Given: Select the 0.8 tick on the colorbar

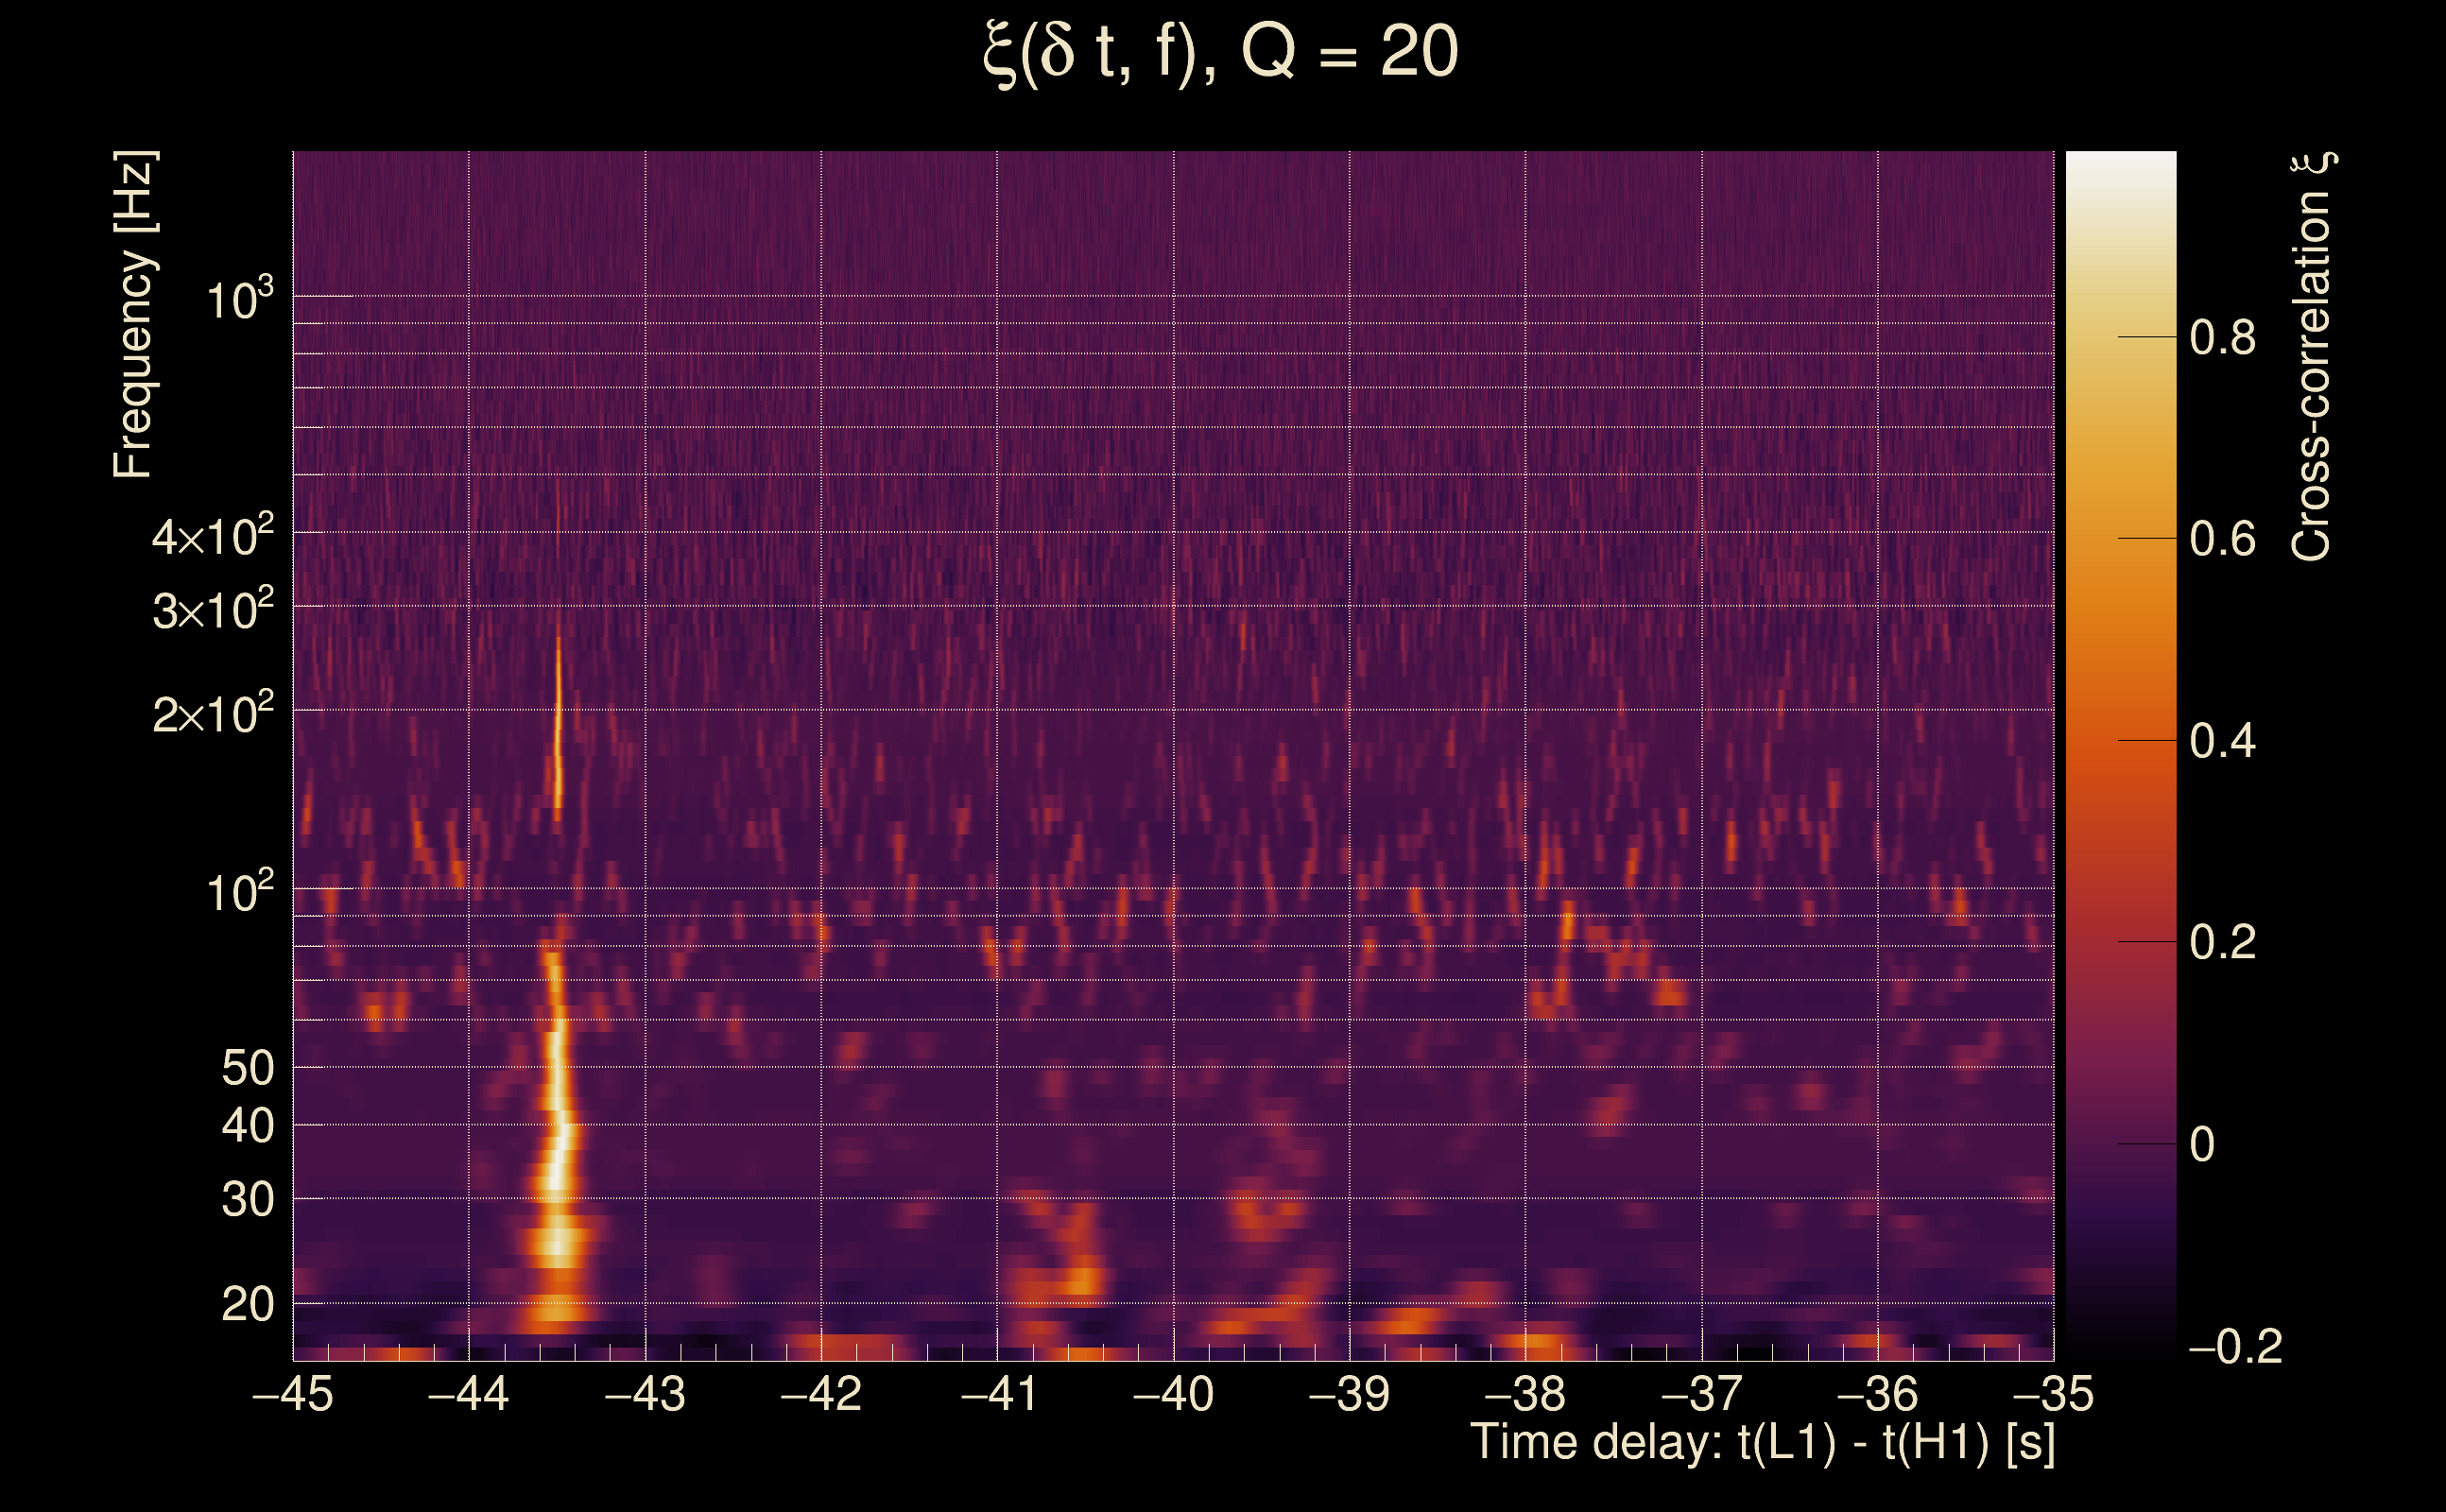Looking at the screenshot, I should [2222, 338].
